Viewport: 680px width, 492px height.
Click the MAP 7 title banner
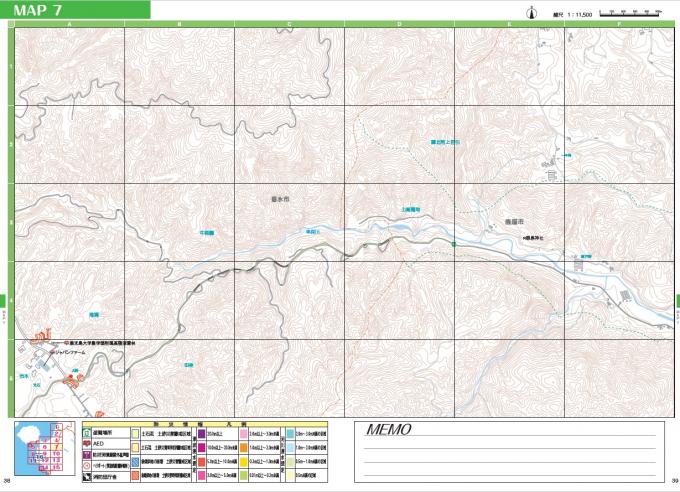pos(75,10)
